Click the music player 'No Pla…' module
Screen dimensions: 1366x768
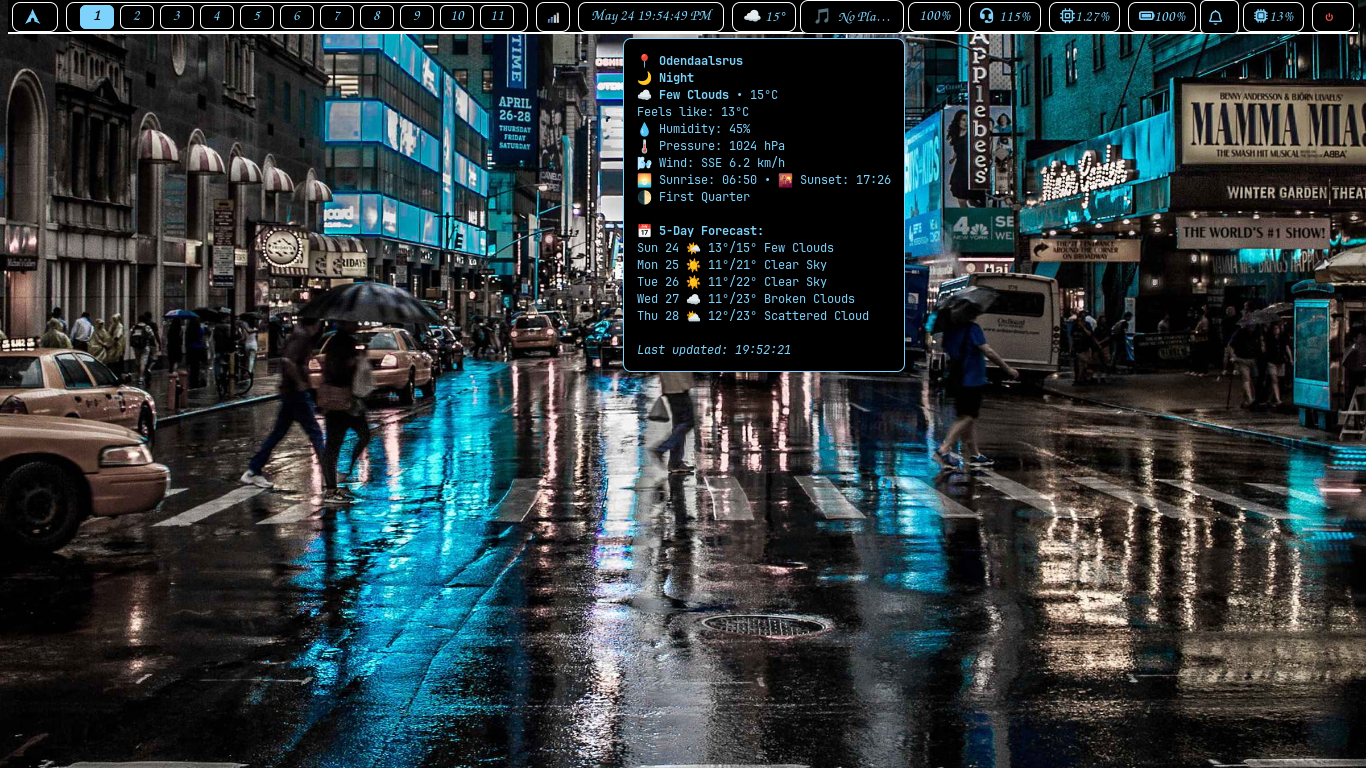(852, 16)
